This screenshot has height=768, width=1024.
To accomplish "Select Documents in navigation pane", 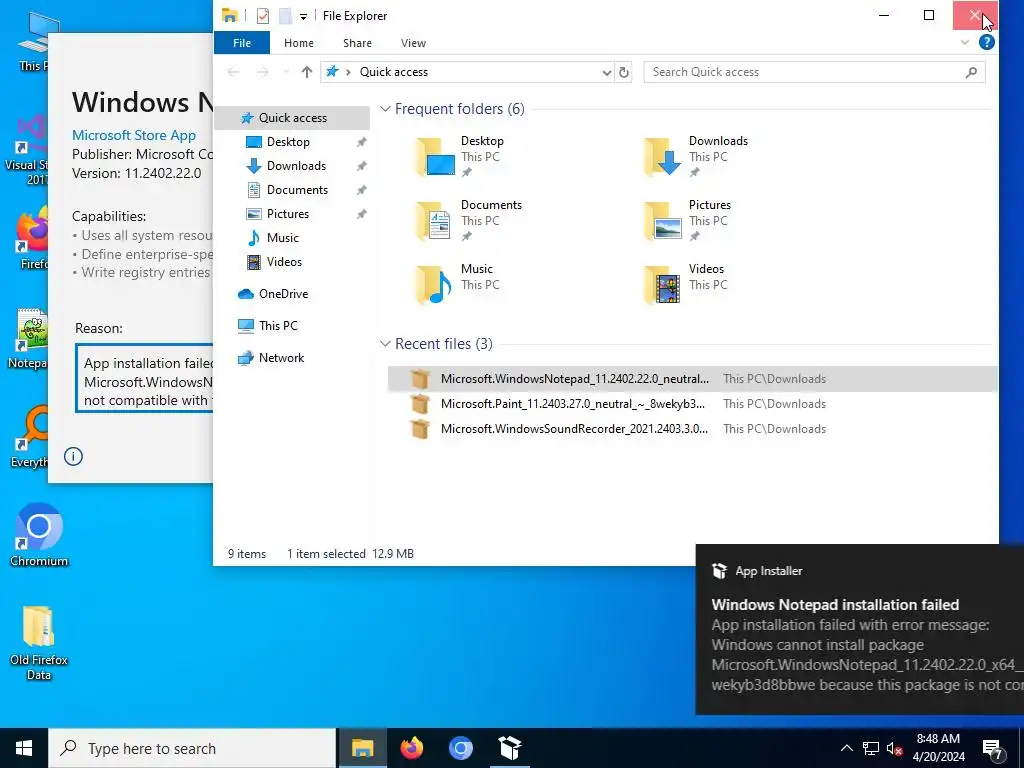I will [297, 190].
